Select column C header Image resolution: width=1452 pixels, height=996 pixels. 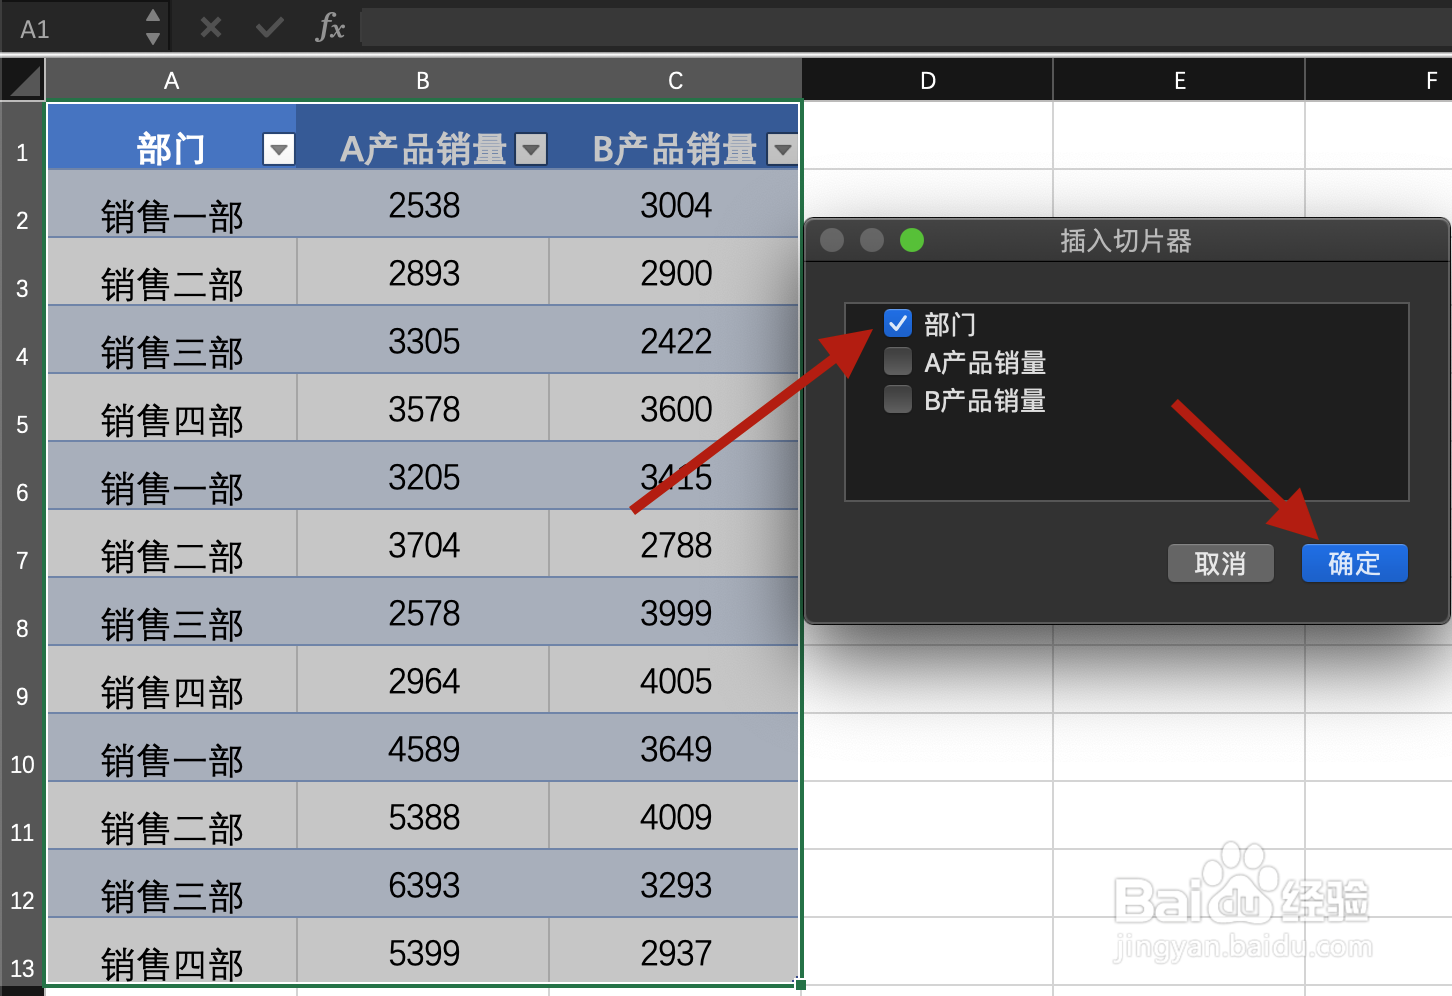[676, 80]
